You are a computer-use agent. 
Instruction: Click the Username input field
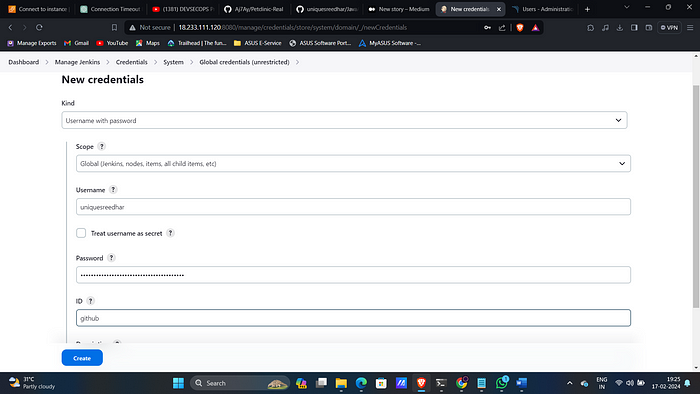(x=353, y=207)
